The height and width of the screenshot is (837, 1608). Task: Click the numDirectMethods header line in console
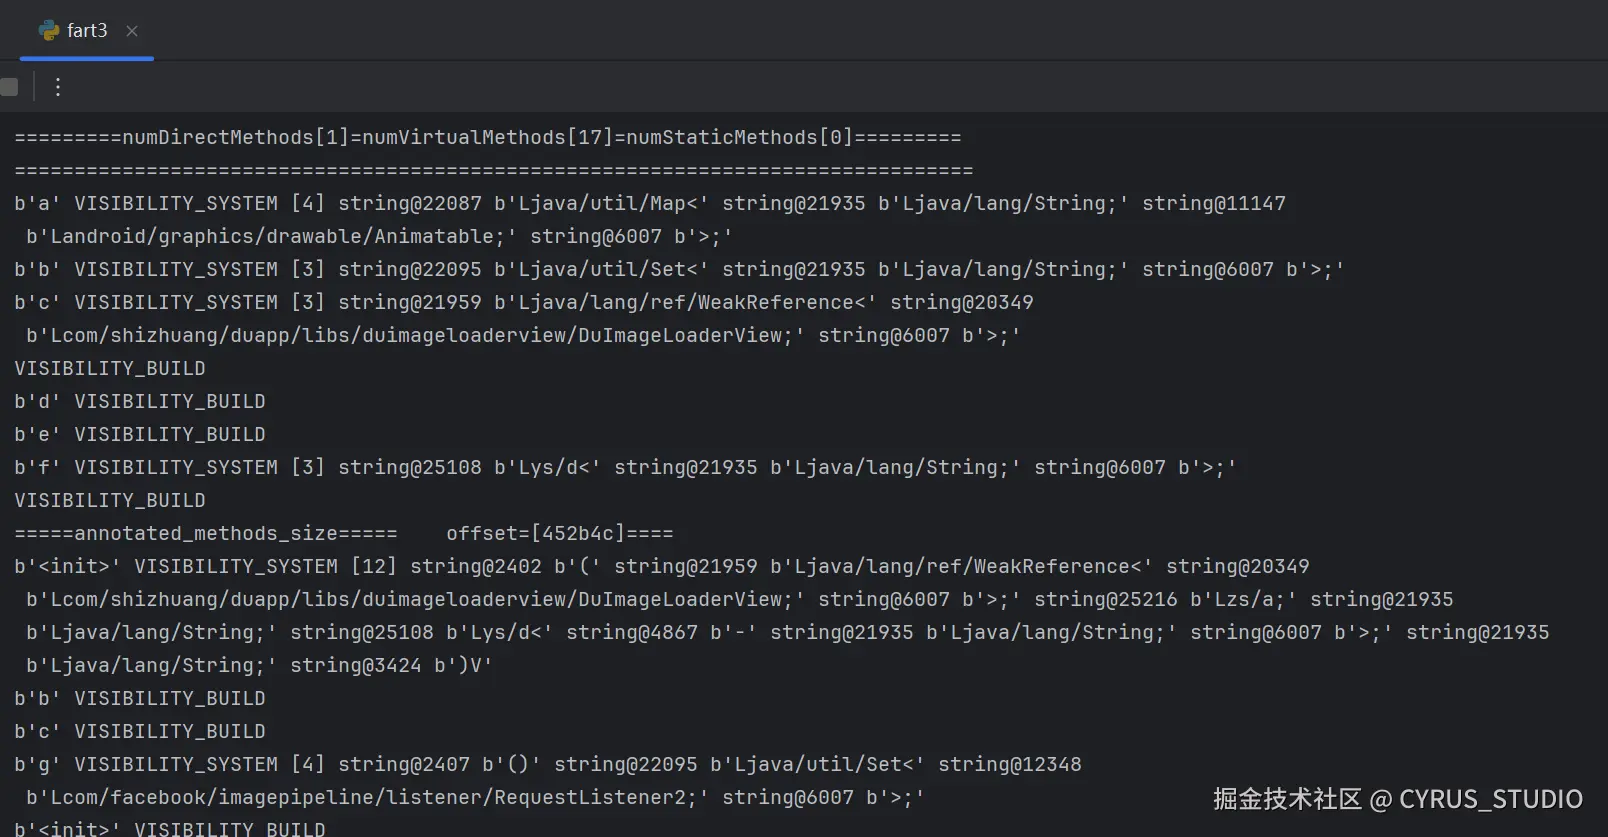tap(488, 138)
